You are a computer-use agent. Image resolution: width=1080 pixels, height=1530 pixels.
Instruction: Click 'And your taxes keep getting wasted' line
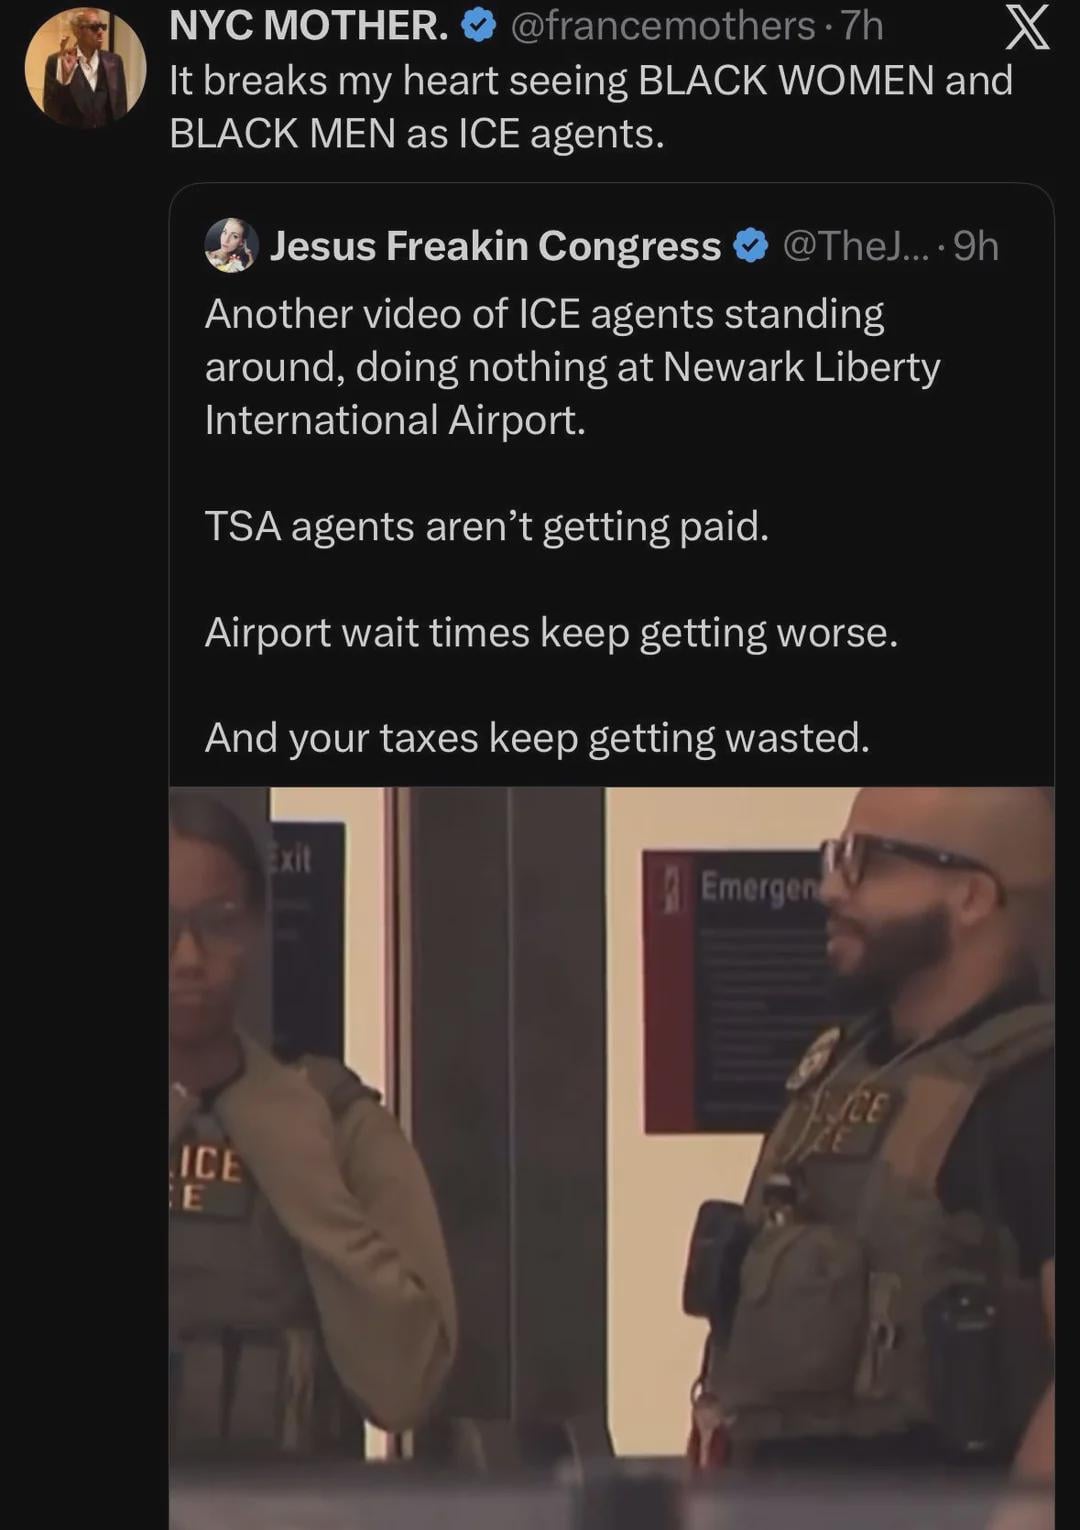[x=537, y=738]
